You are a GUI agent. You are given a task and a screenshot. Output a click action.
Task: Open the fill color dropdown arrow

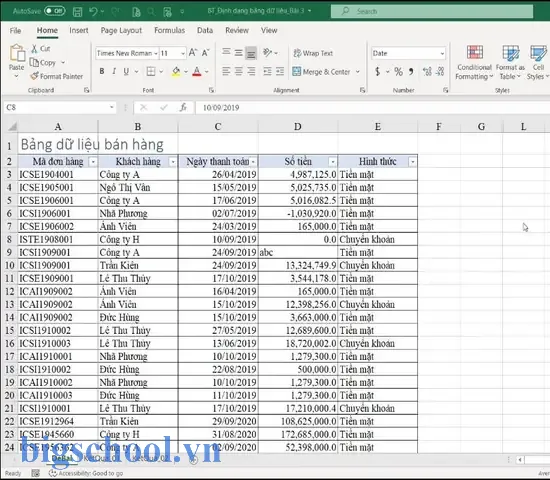pyautogui.click(x=186, y=72)
